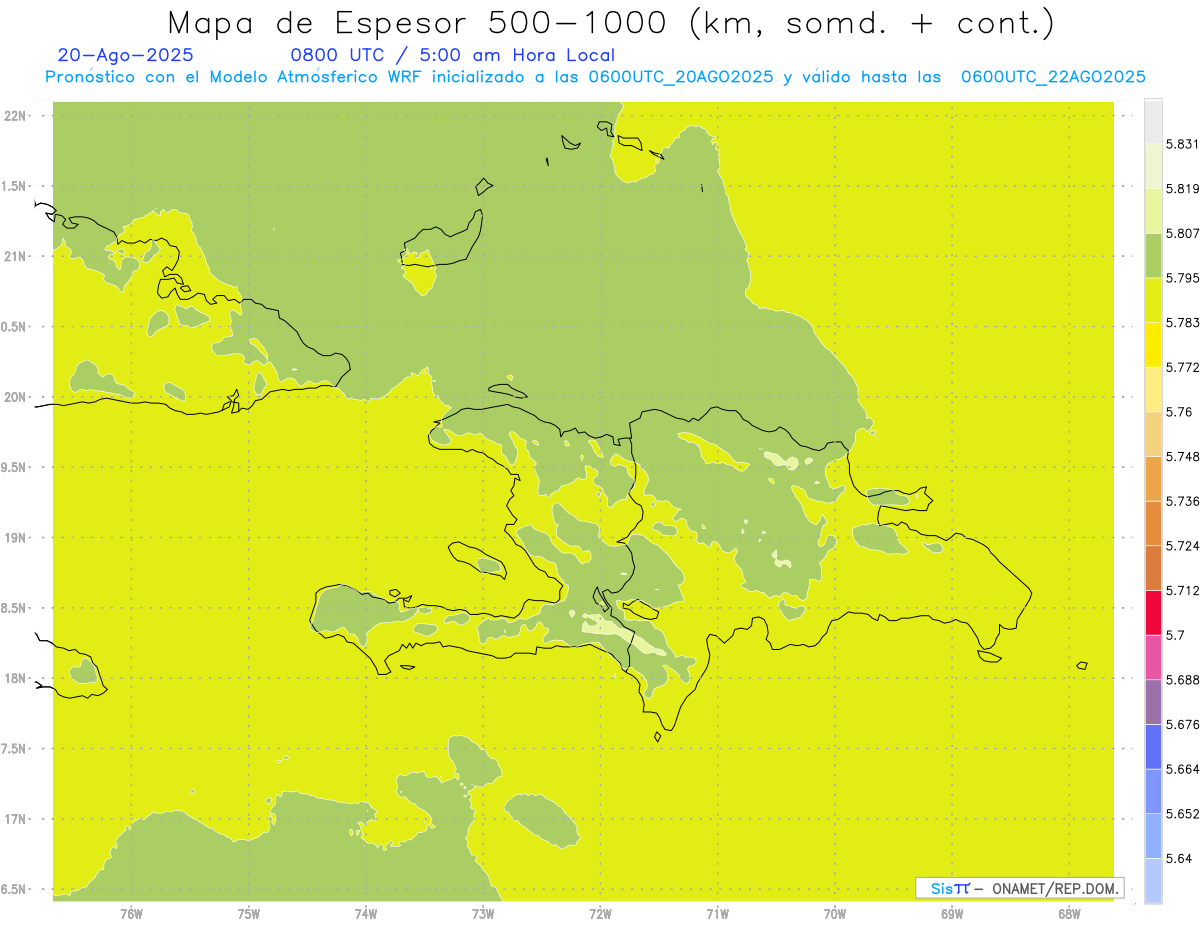
Task: Click the latitude label '19N'
Action: 15,538
